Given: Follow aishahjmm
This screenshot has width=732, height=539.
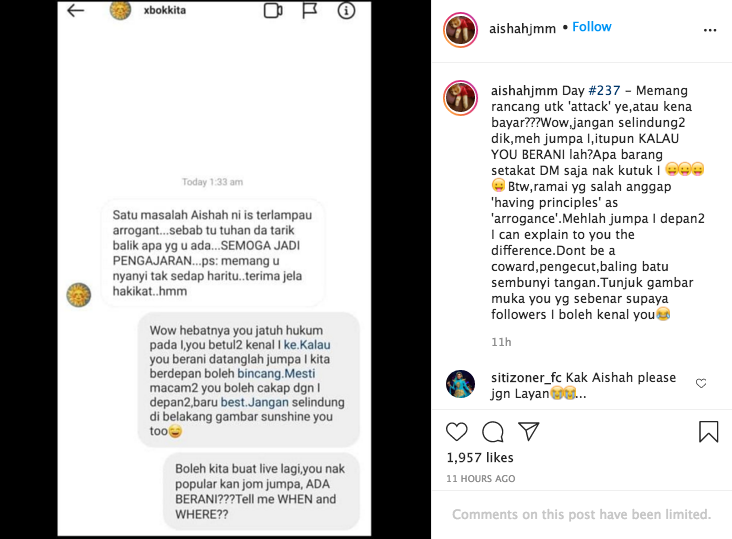Looking at the screenshot, I should click(591, 27).
